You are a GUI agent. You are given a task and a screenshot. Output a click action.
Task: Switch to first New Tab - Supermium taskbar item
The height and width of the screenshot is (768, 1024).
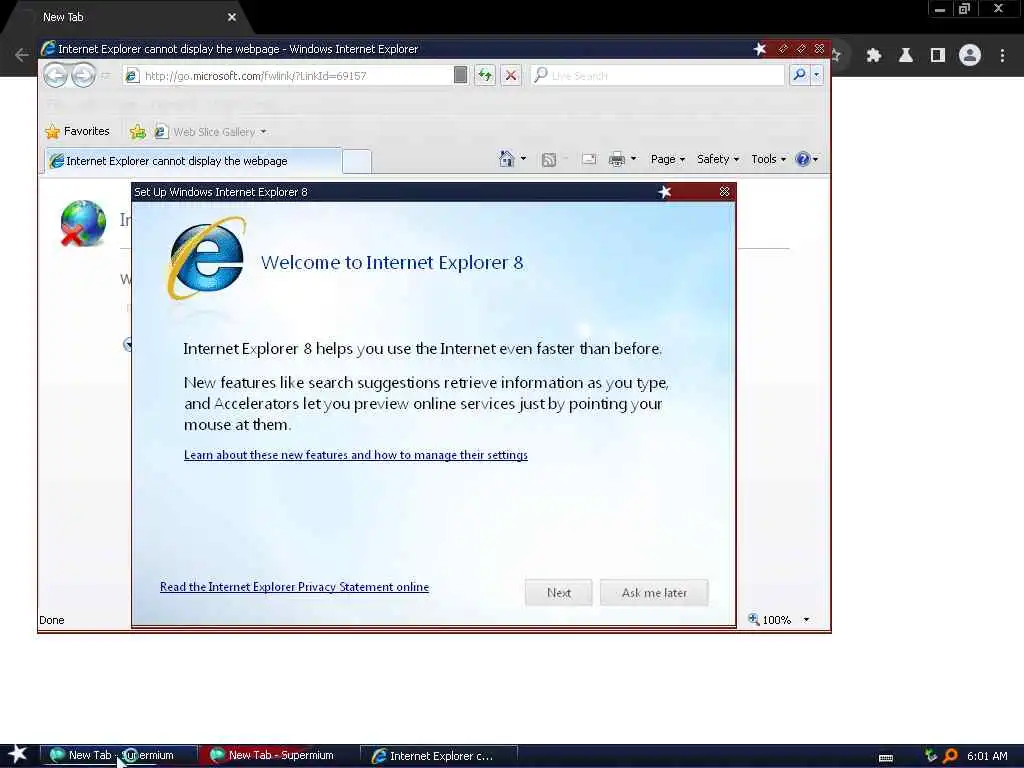coord(117,755)
